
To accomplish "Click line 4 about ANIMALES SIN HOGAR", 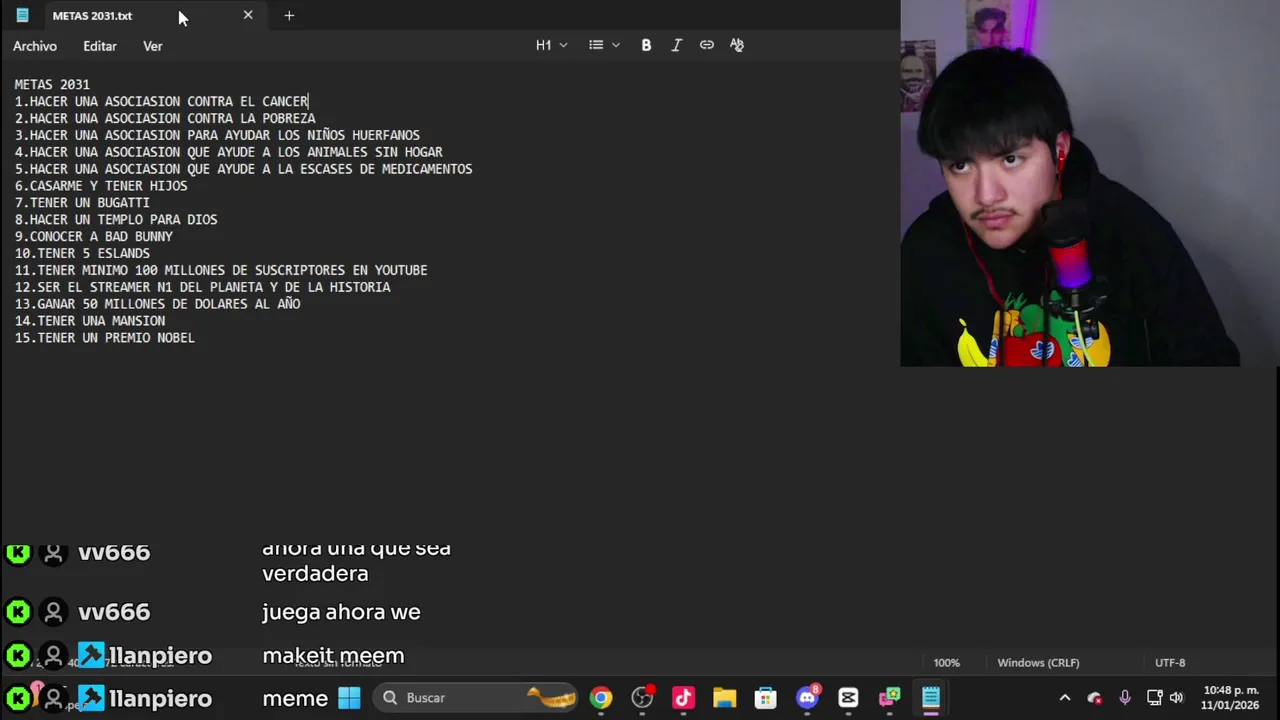I will point(228,152).
